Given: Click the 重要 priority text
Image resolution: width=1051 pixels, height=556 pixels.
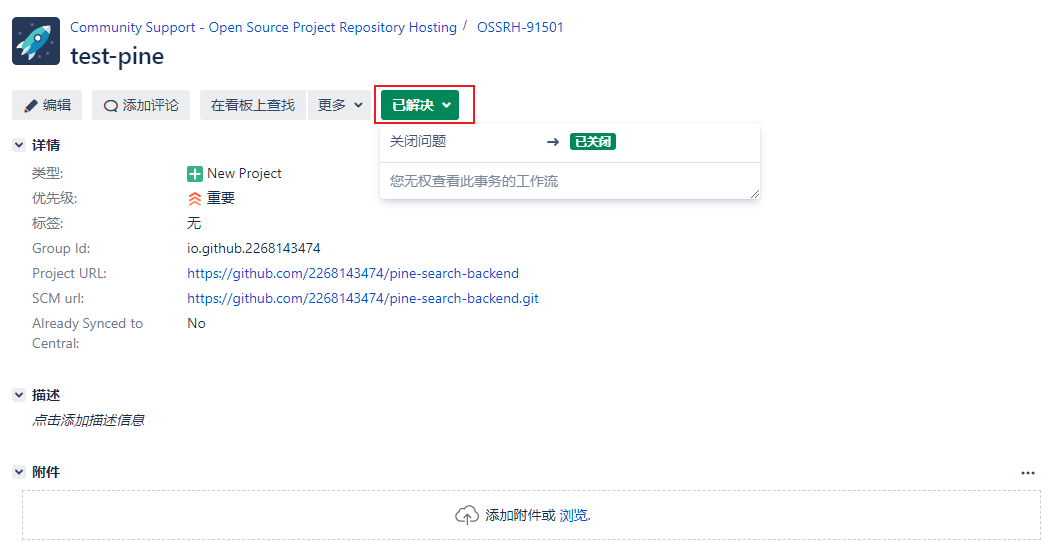Looking at the screenshot, I should tap(221, 198).
